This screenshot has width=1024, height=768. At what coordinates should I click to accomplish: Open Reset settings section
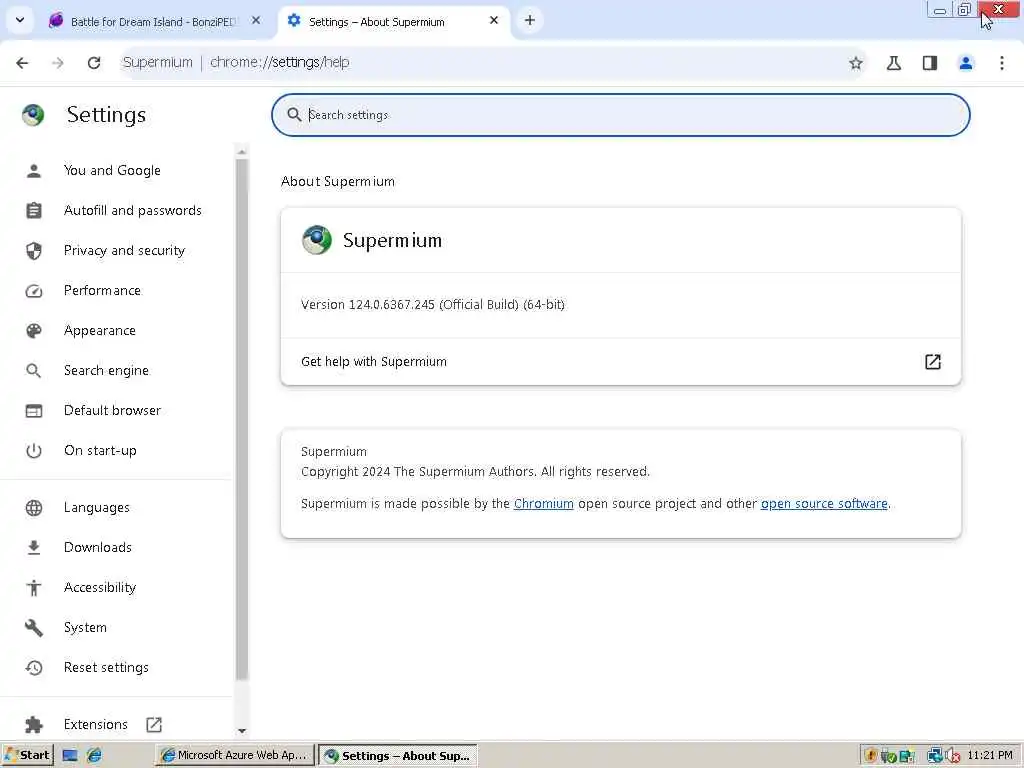106,667
